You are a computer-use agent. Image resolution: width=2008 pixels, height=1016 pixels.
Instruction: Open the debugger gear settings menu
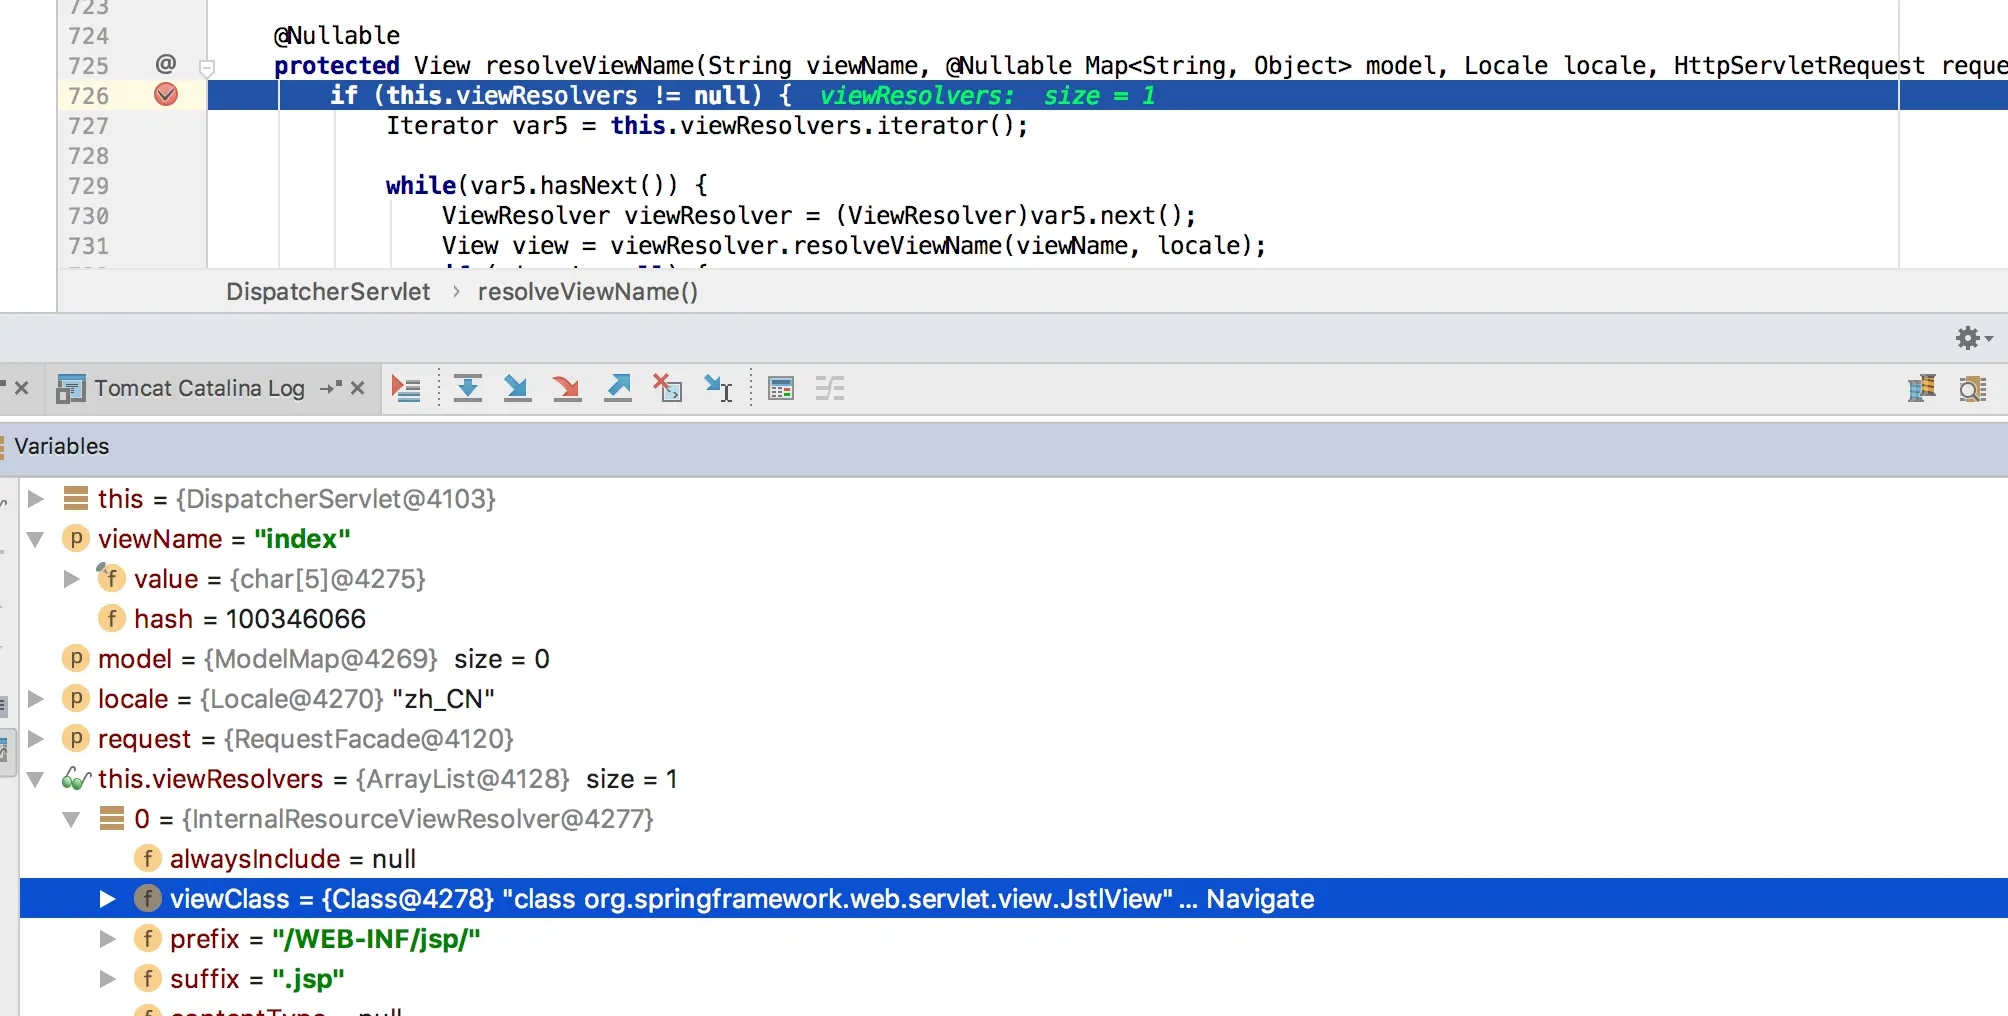(x=1973, y=338)
